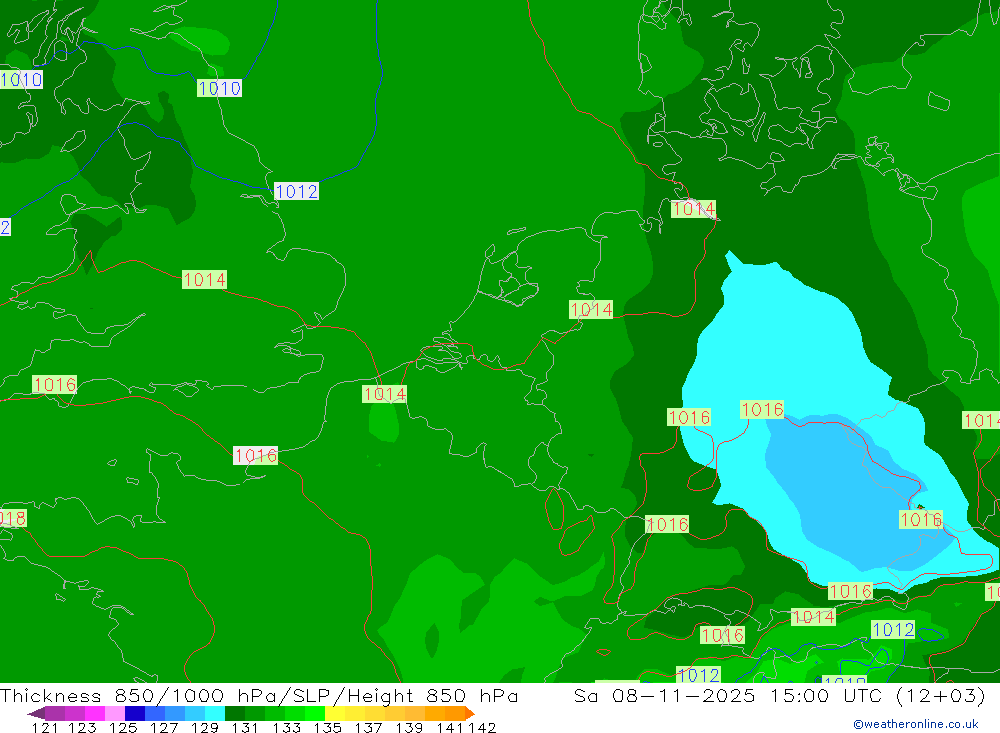
Task: Click the partially cut '018' isobar label
Action: click(13, 518)
